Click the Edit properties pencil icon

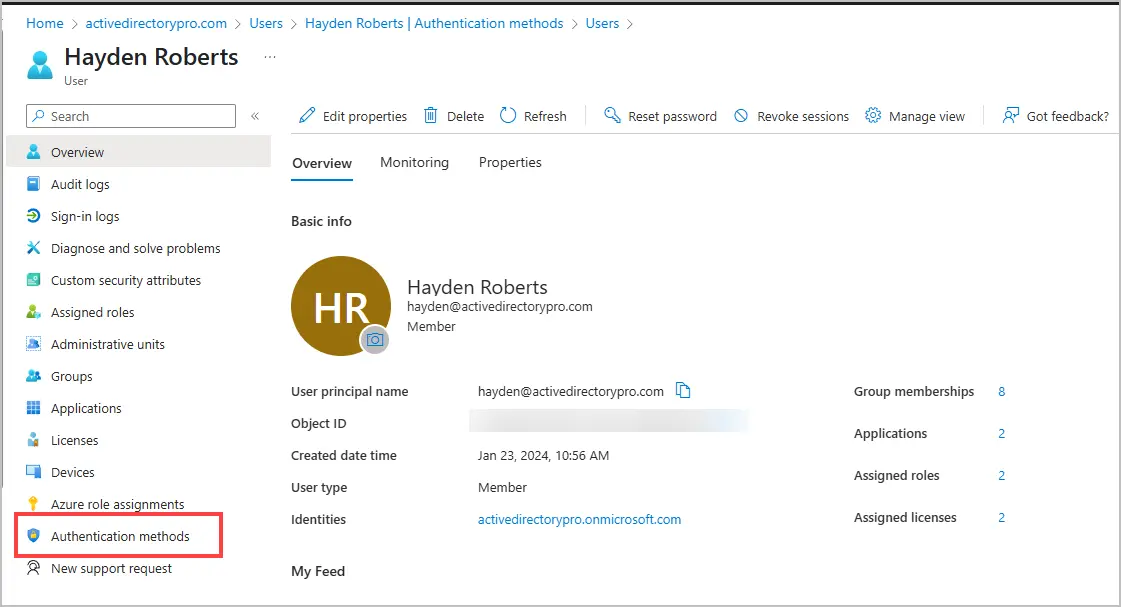(x=308, y=116)
